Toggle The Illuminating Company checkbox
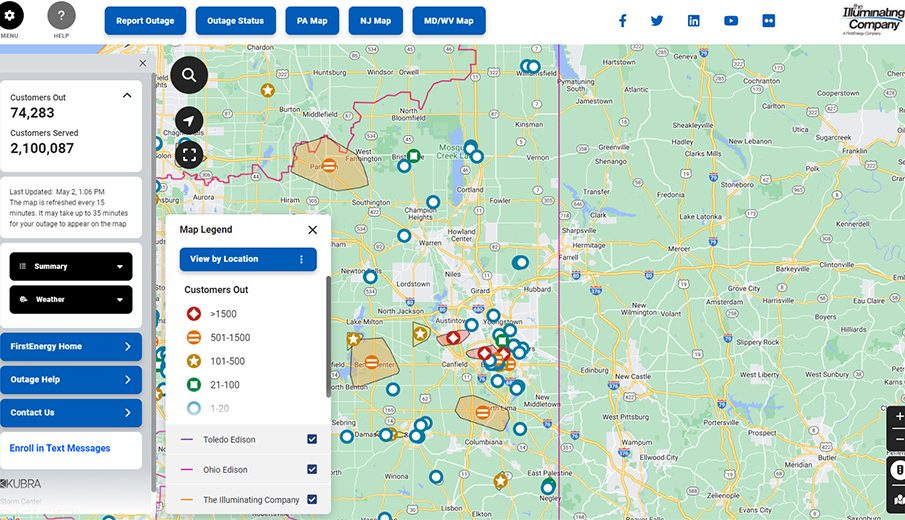The width and height of the screenshot is (905, 520). (312, 499)
